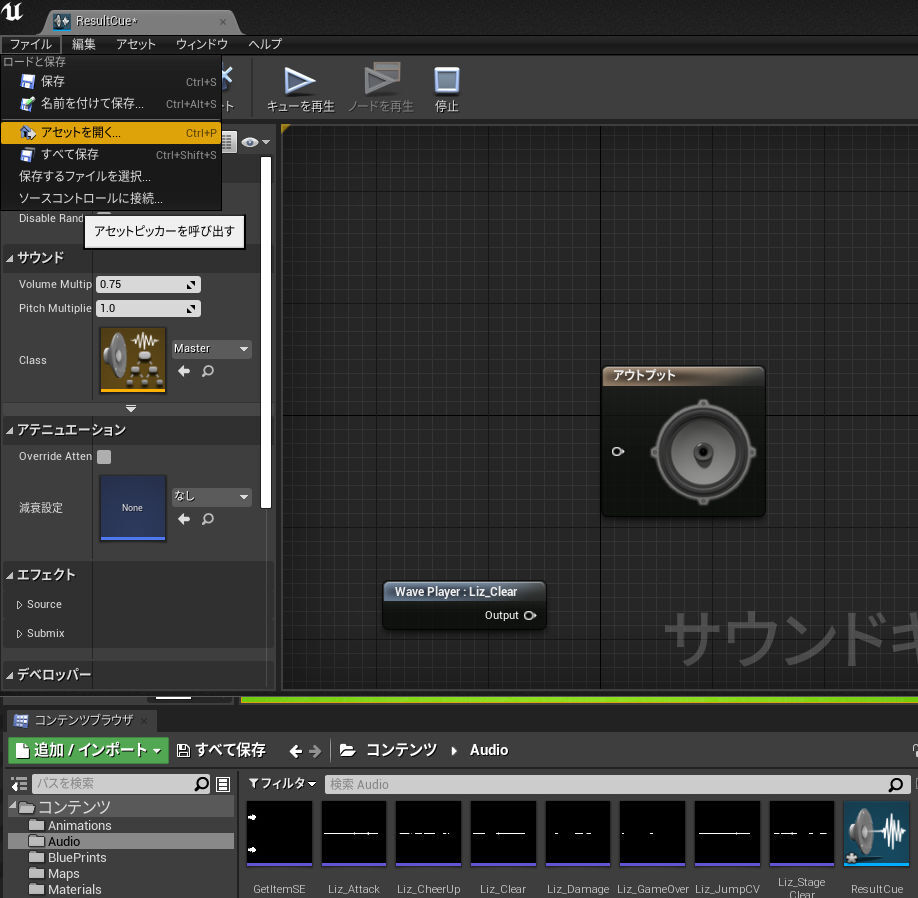Click the magnifier icon under attenuation settings

coord(208,519)
